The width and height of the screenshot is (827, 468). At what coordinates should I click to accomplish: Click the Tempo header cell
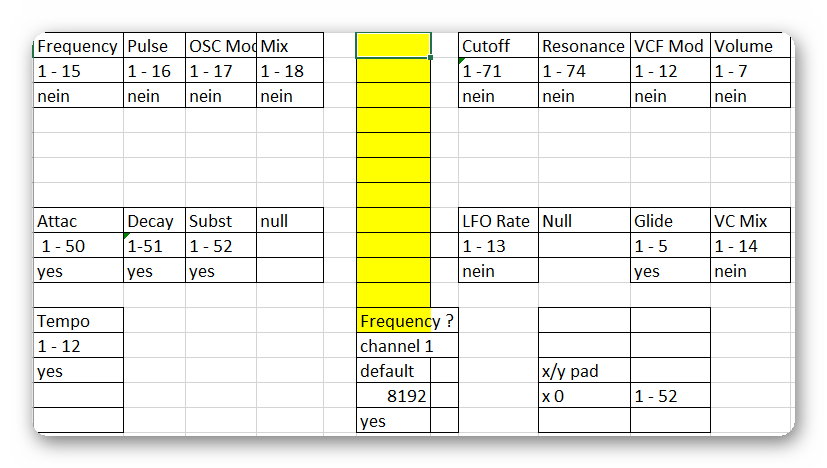pos(79,320)
